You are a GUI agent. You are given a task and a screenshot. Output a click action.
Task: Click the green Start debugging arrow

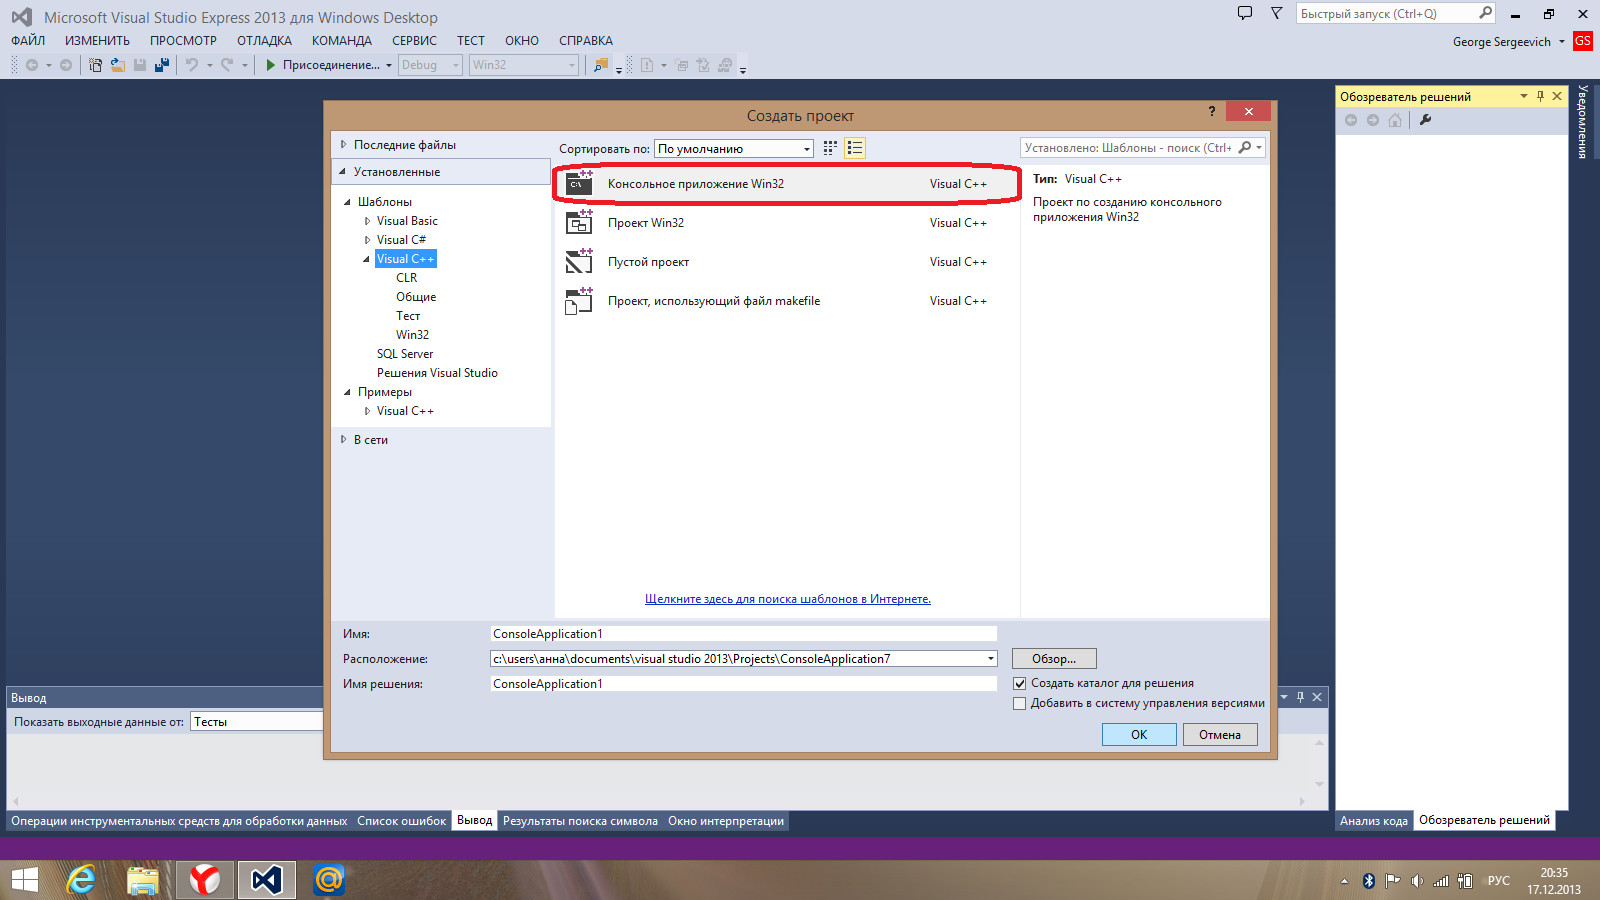coord(270,65)
